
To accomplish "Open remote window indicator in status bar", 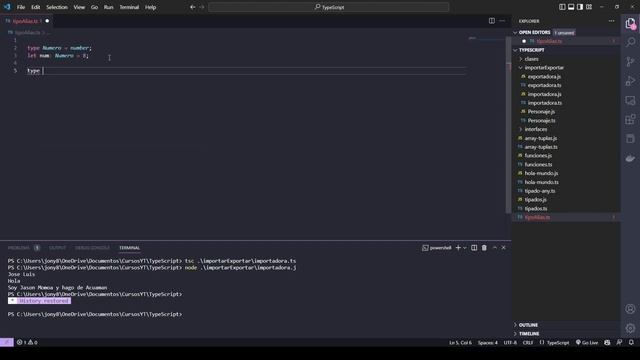I will (x=7, y=342).
